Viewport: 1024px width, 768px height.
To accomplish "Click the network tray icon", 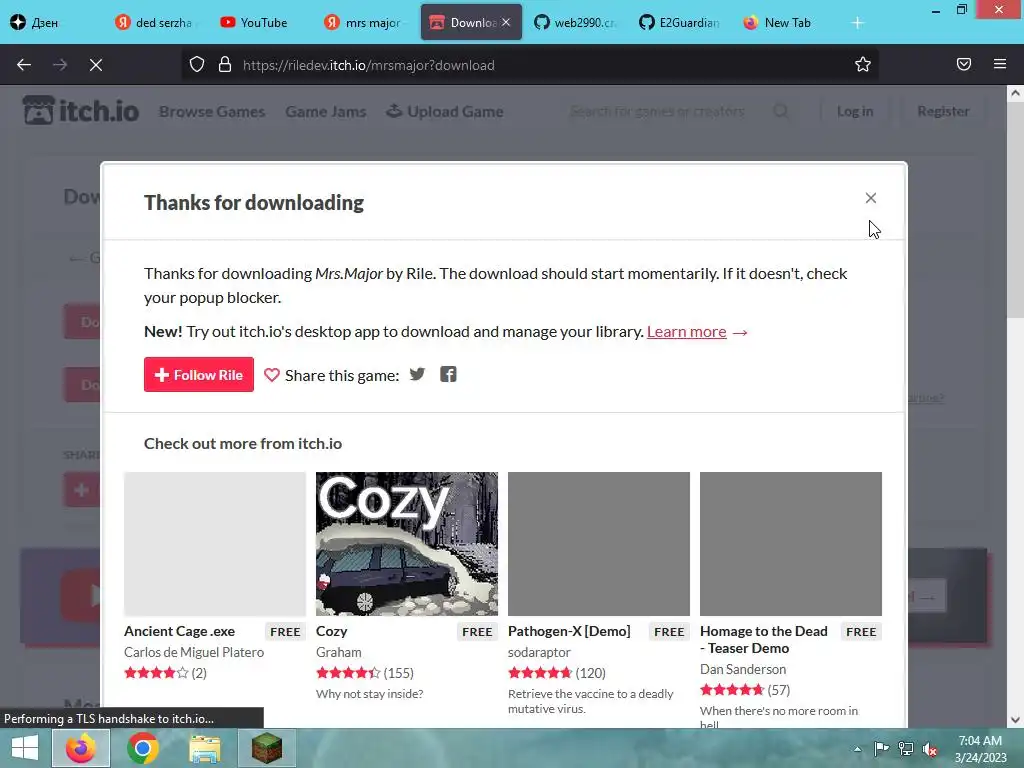I will 906,749.
